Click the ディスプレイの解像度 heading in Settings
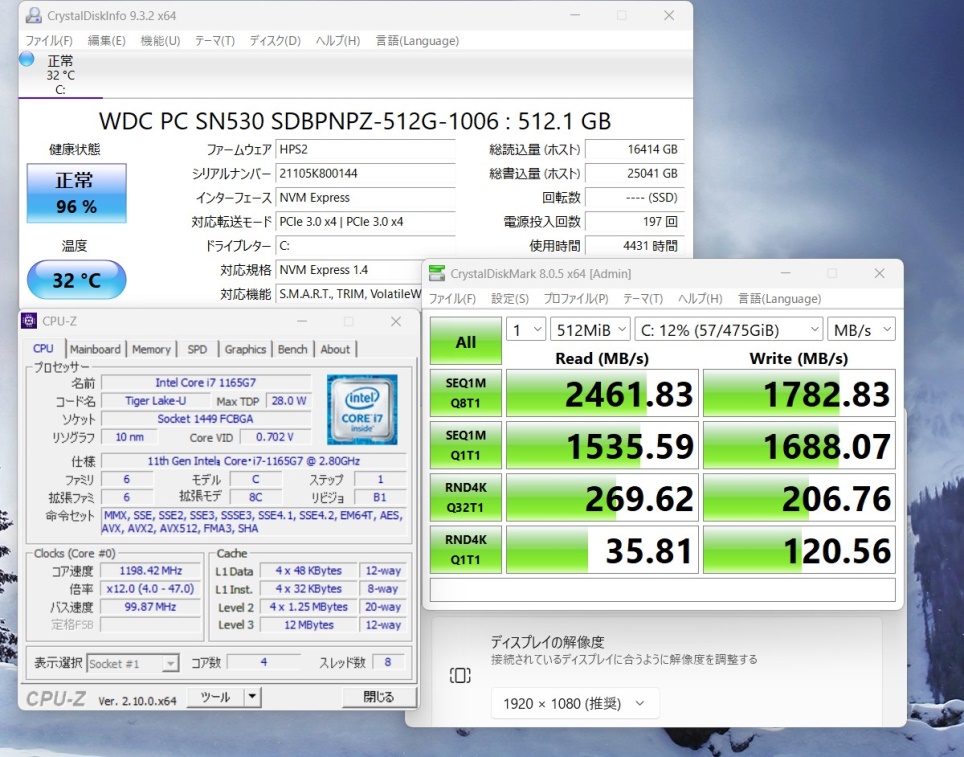This screenshot has height=757, width=964. point(547,642)
